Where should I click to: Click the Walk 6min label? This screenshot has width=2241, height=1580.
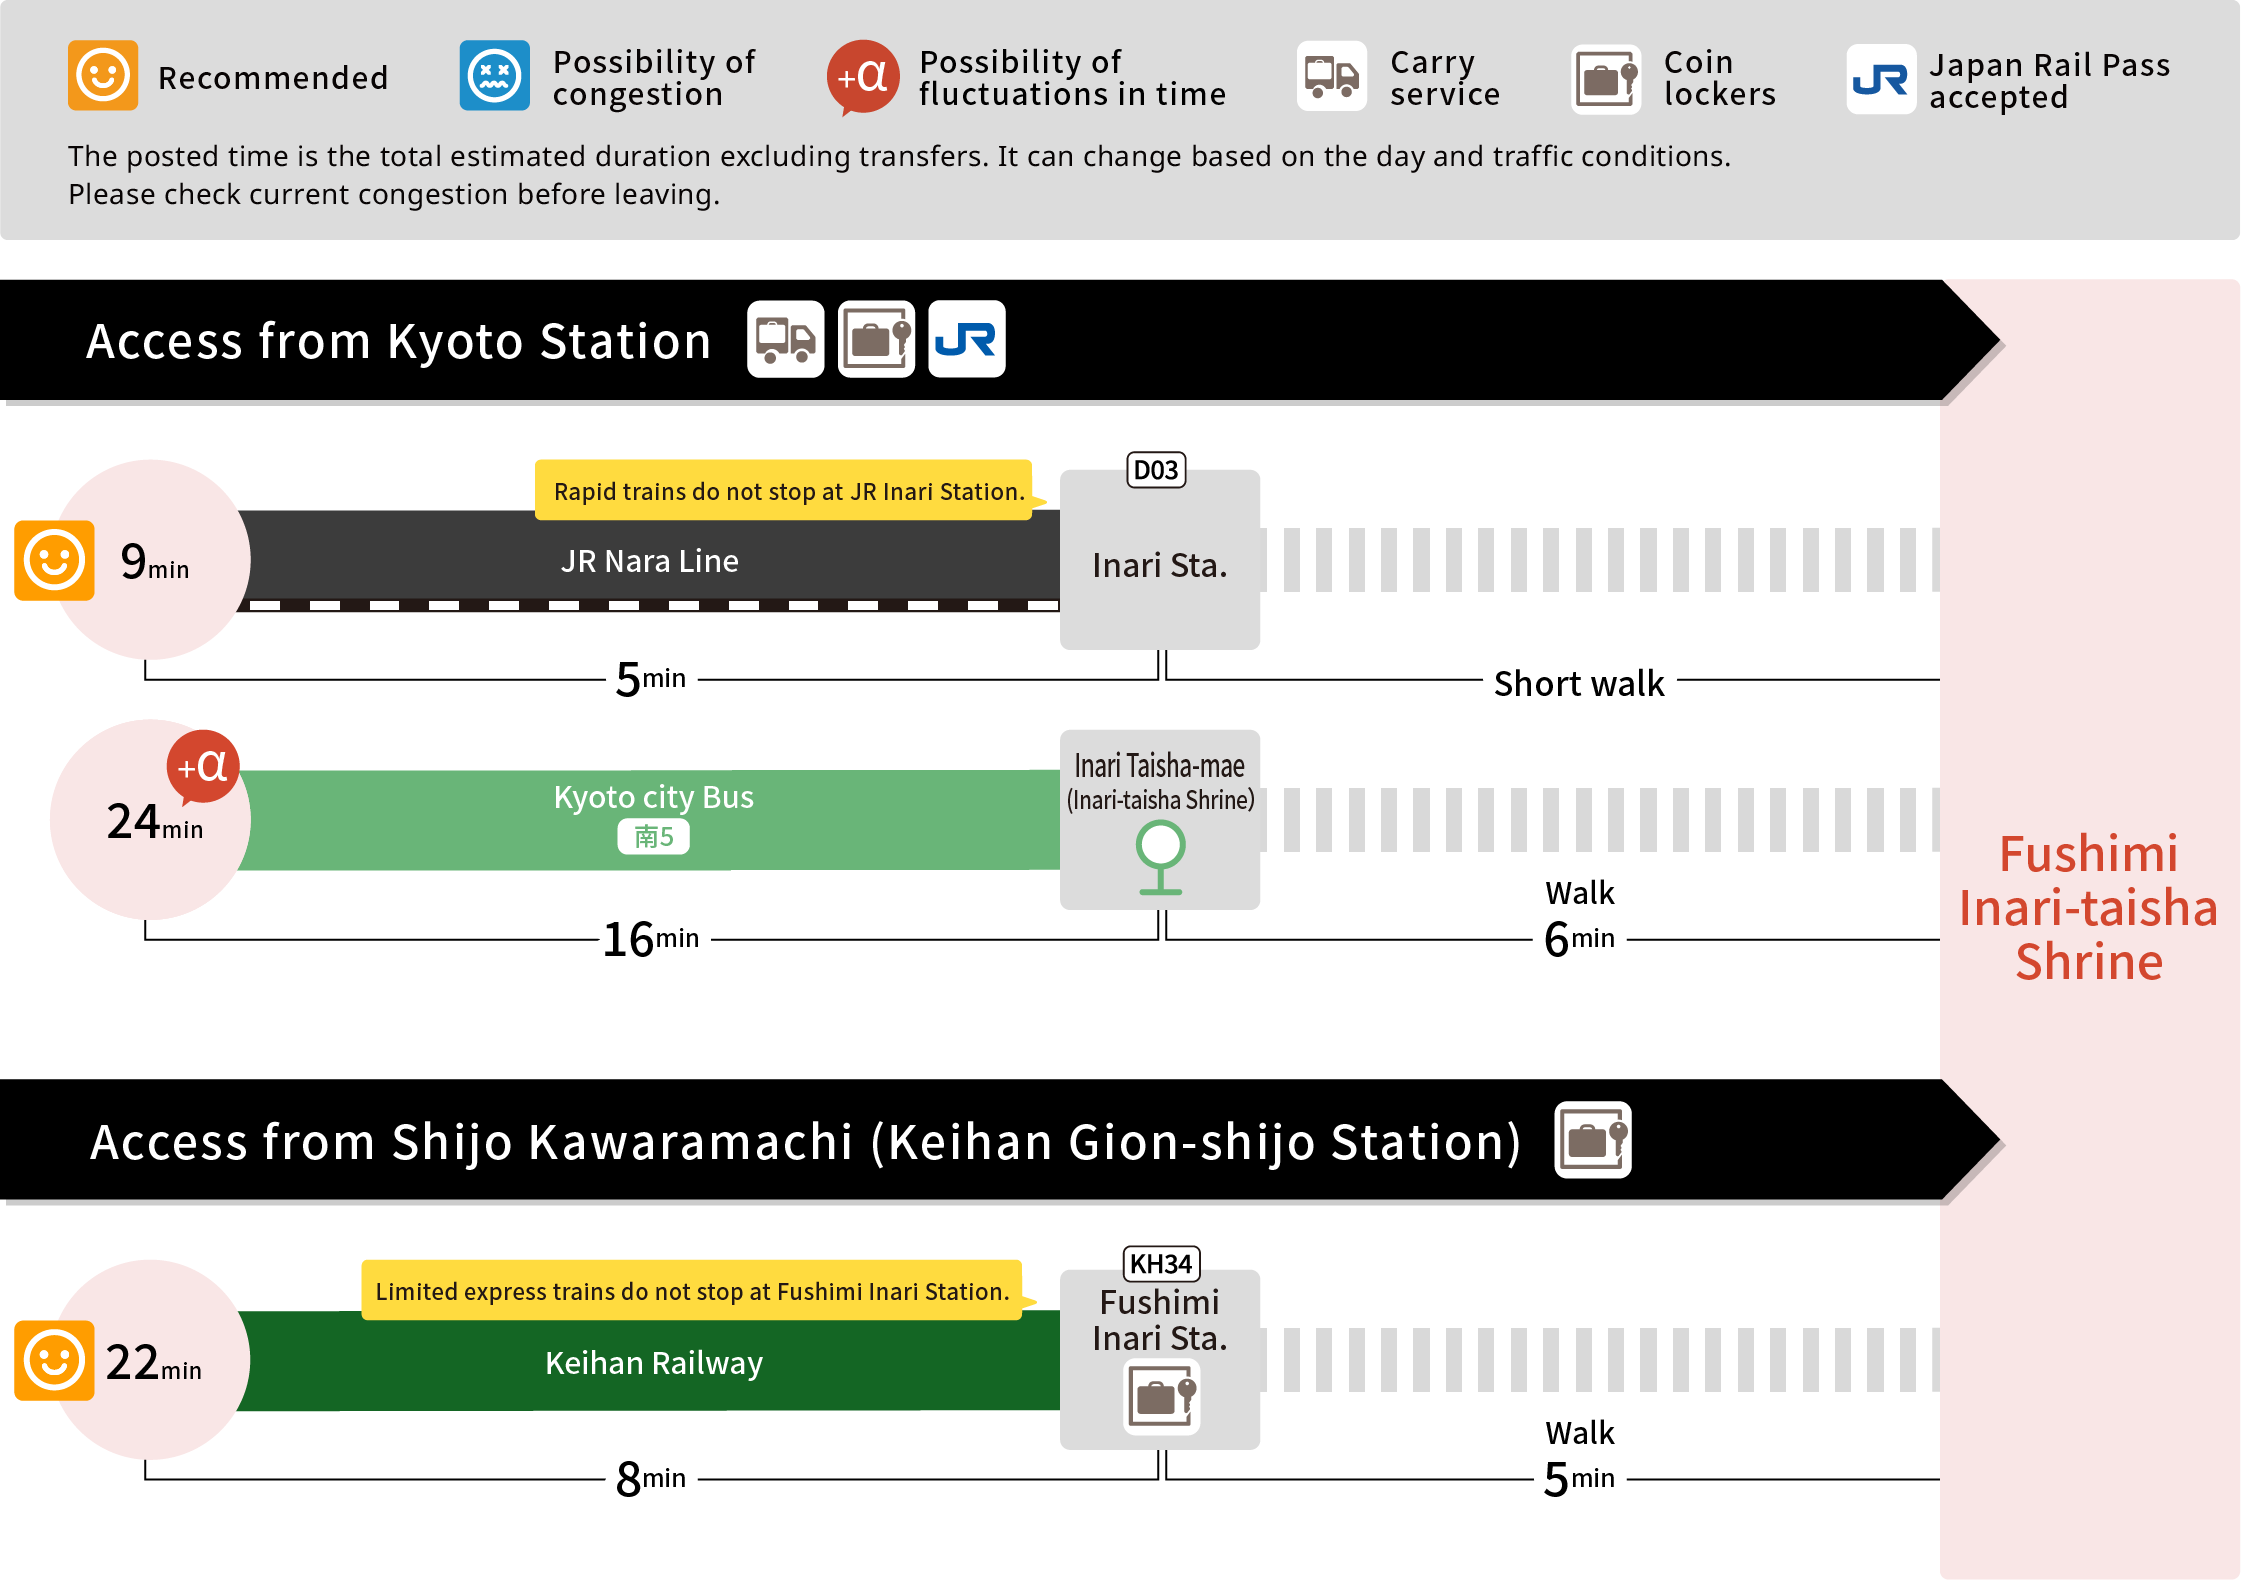(1580, 919)
